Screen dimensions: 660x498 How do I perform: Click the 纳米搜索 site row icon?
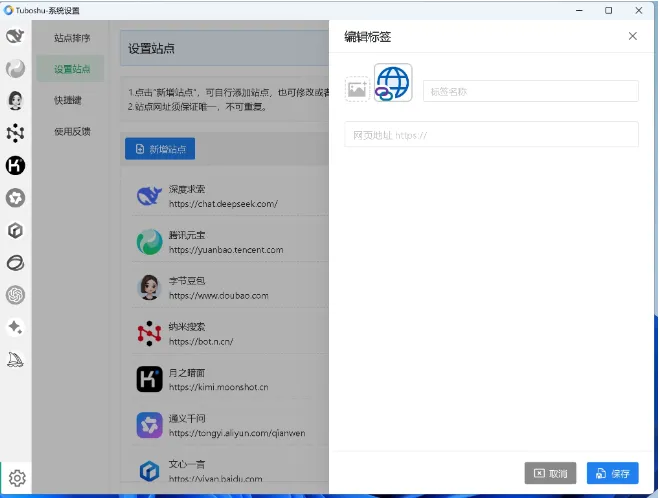(149, 333)
